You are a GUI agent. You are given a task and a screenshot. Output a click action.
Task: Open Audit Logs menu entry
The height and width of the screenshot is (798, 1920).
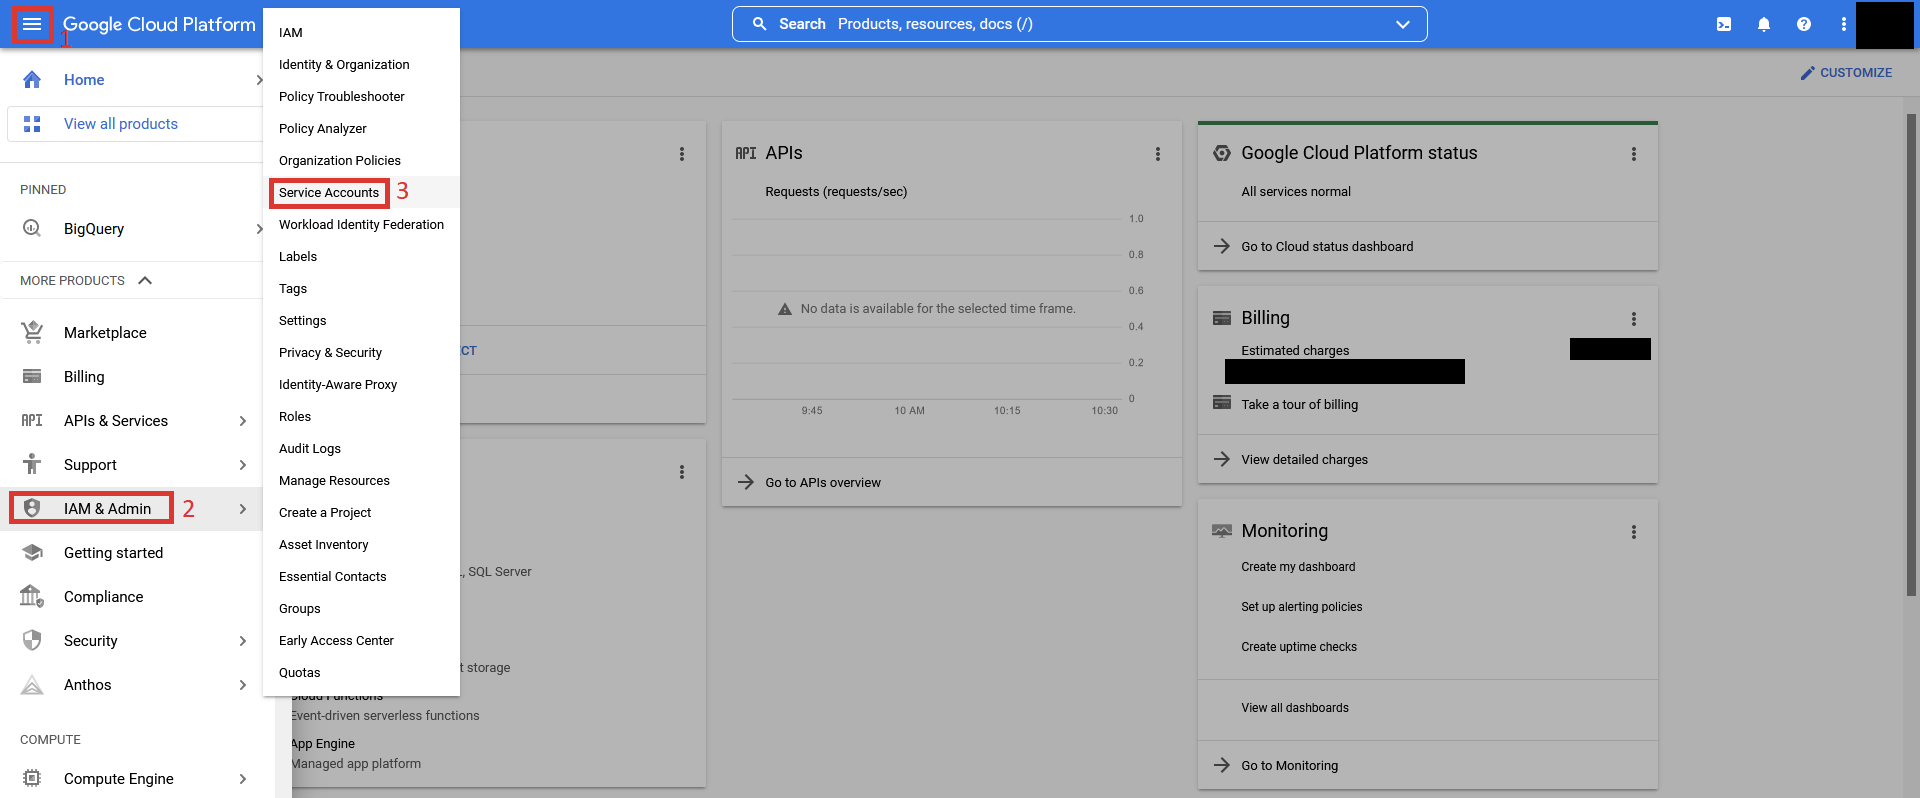click(x=361, y=449)
